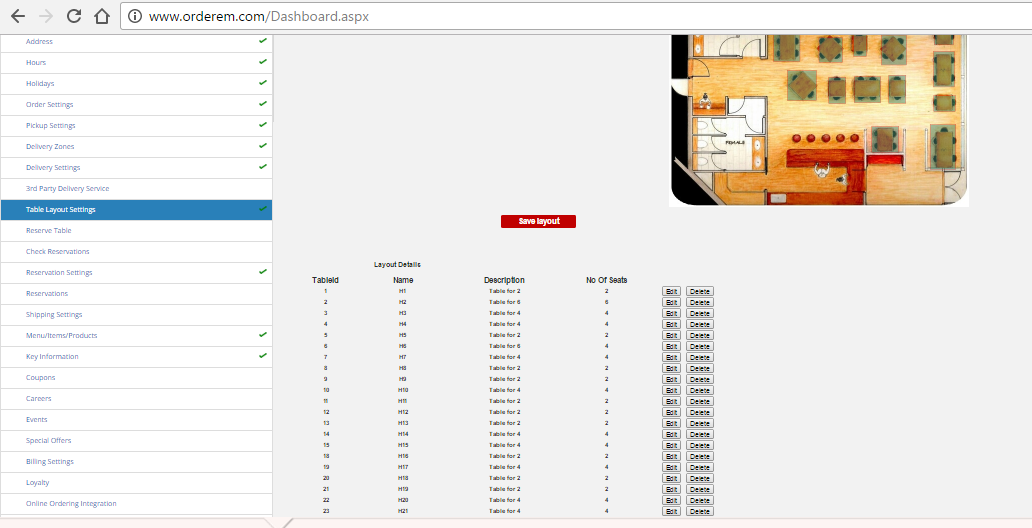Click the site info icon in address bar
The width and height of the screenshot is (1032, 528).
pos(135,17)
